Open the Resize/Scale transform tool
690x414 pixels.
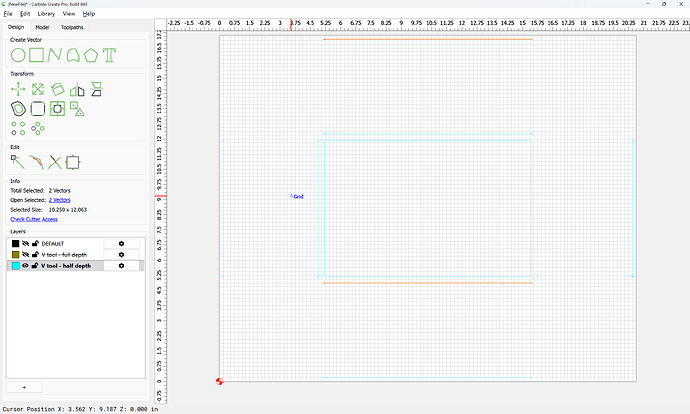click(x=38, y=89)
